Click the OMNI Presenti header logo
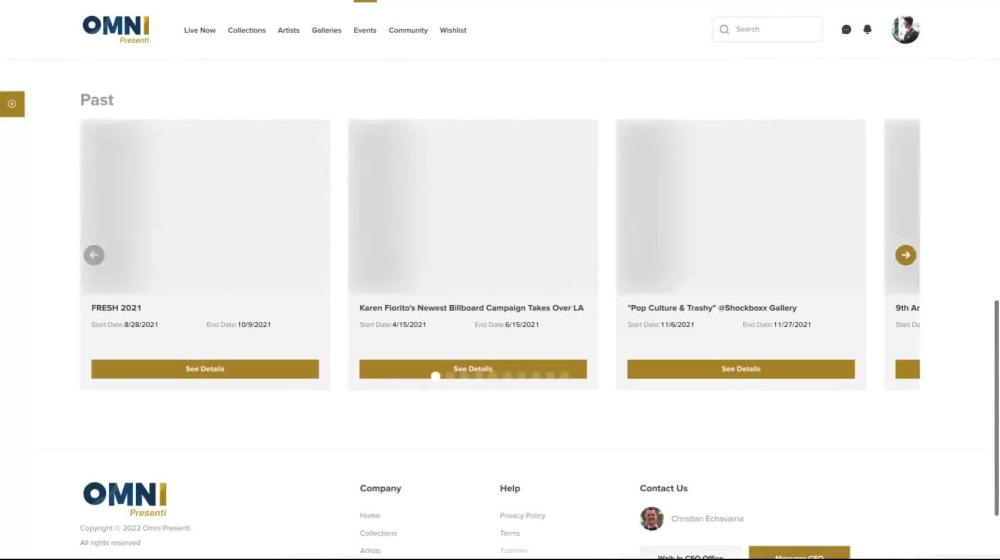Image resolution: width=1000 pixels, height=560 pixels. (115, 29)
